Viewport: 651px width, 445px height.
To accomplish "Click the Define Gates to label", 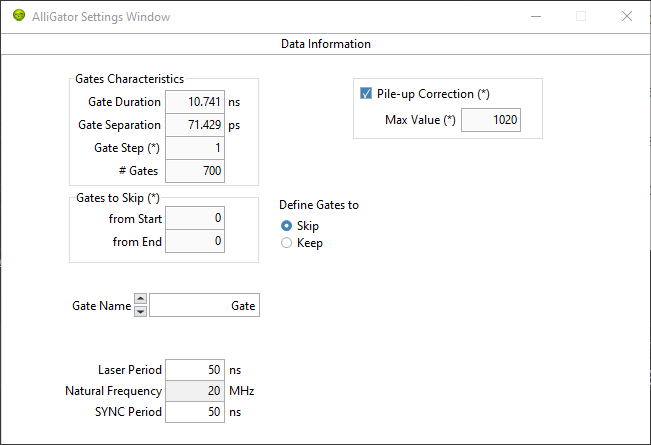I will [319, 205].
